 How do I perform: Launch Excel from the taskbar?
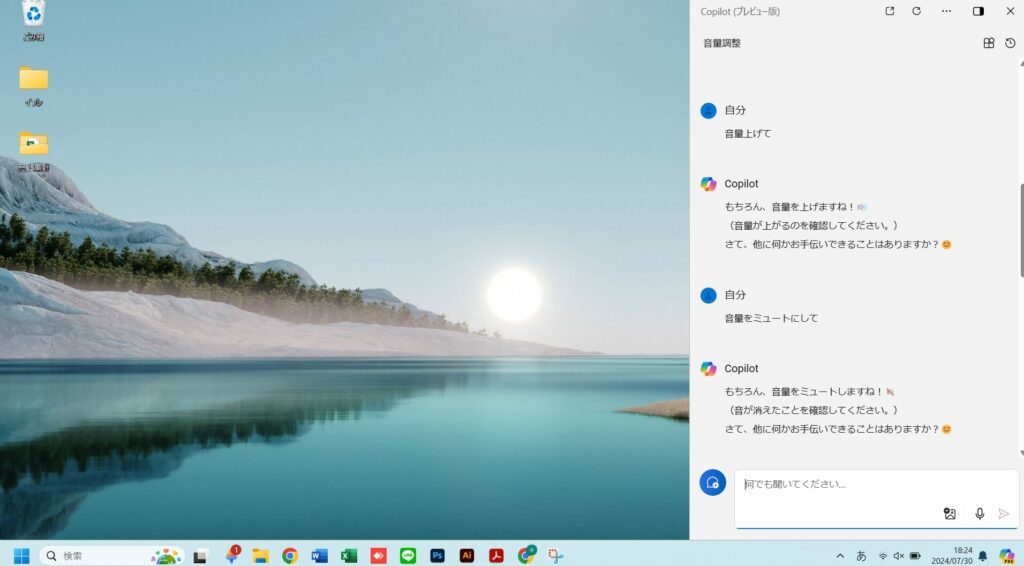[349, 555]
